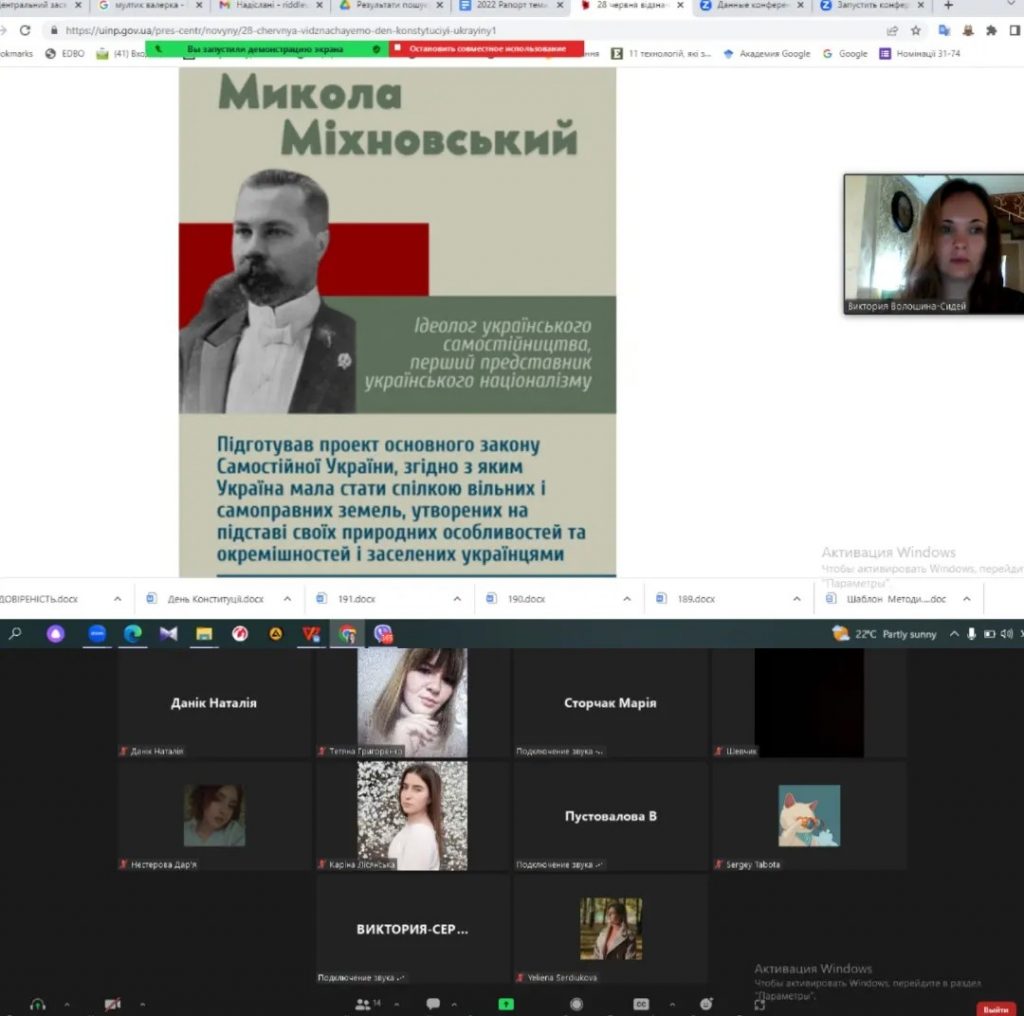Open the Zoom chat icon
1024x1016 pixels.
433,1003
